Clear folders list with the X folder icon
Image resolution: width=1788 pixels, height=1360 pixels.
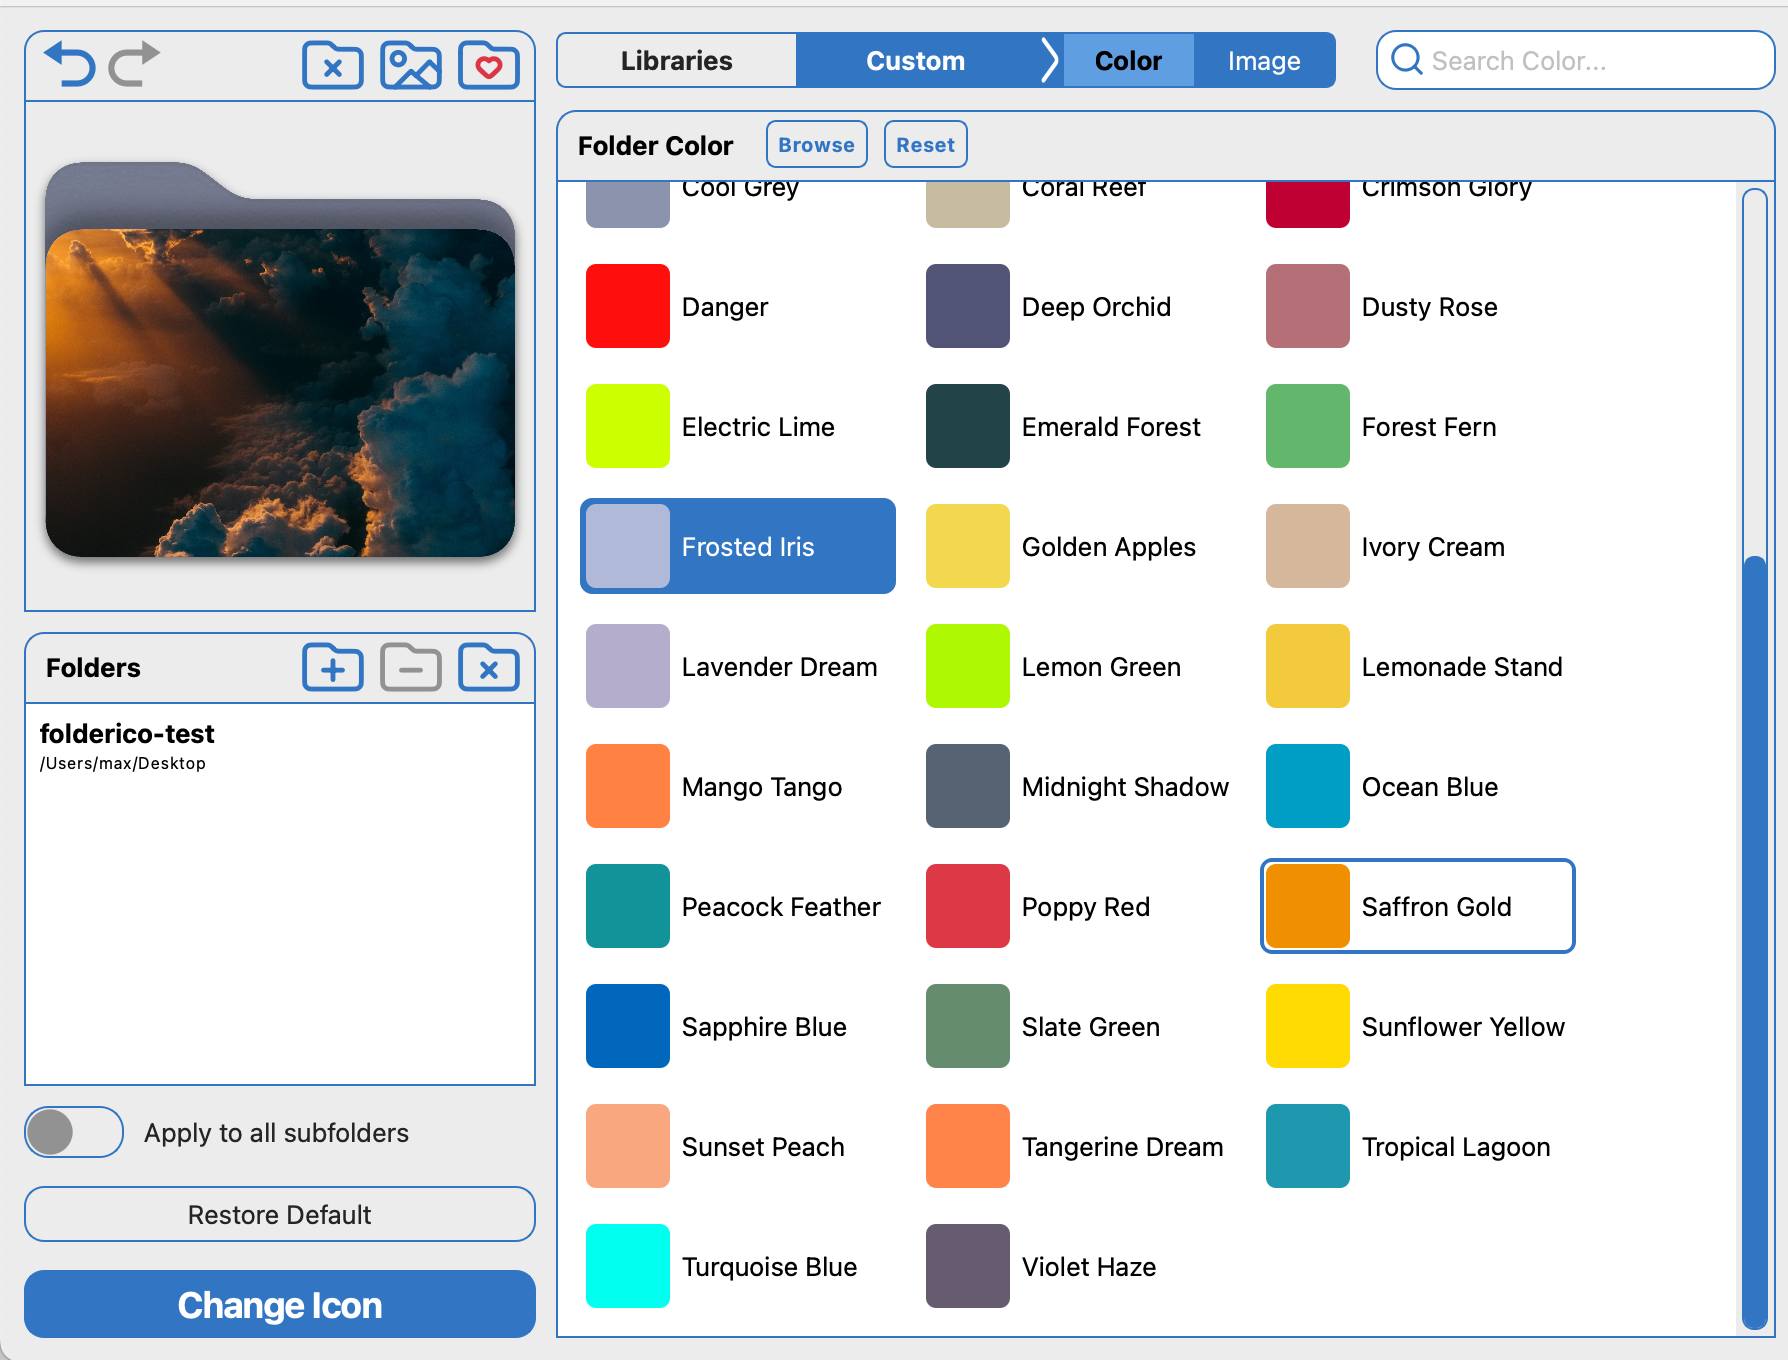point(489,668)
